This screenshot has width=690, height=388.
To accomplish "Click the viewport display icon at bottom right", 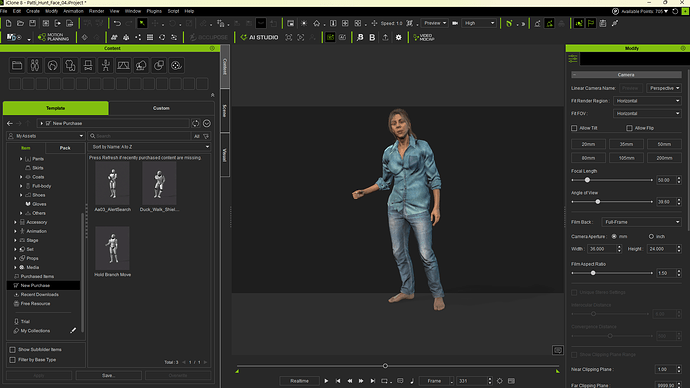I will (558, 350).
